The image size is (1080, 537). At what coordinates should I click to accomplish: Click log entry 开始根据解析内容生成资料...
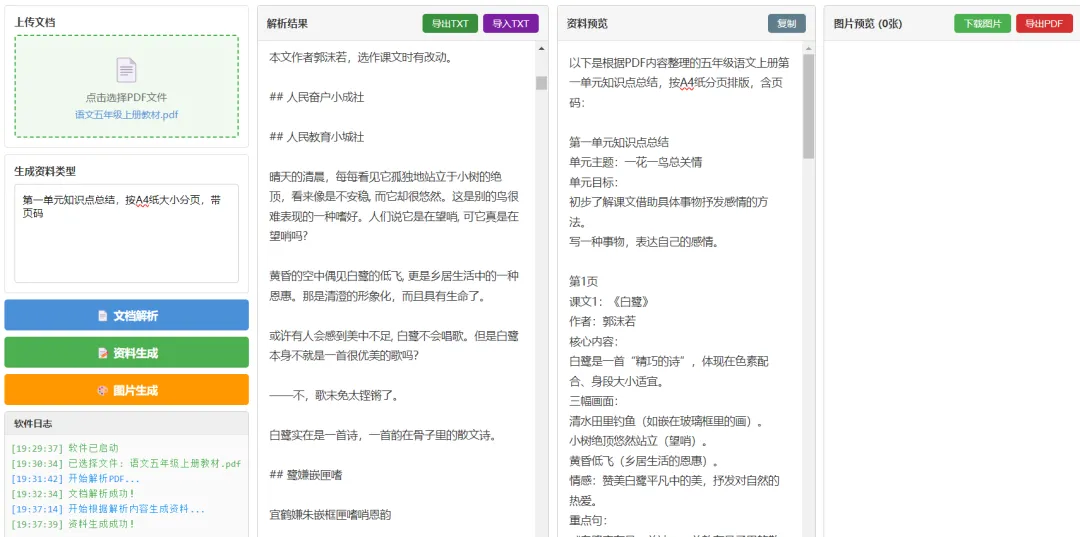pyautogui.click(x=108, y=509)
